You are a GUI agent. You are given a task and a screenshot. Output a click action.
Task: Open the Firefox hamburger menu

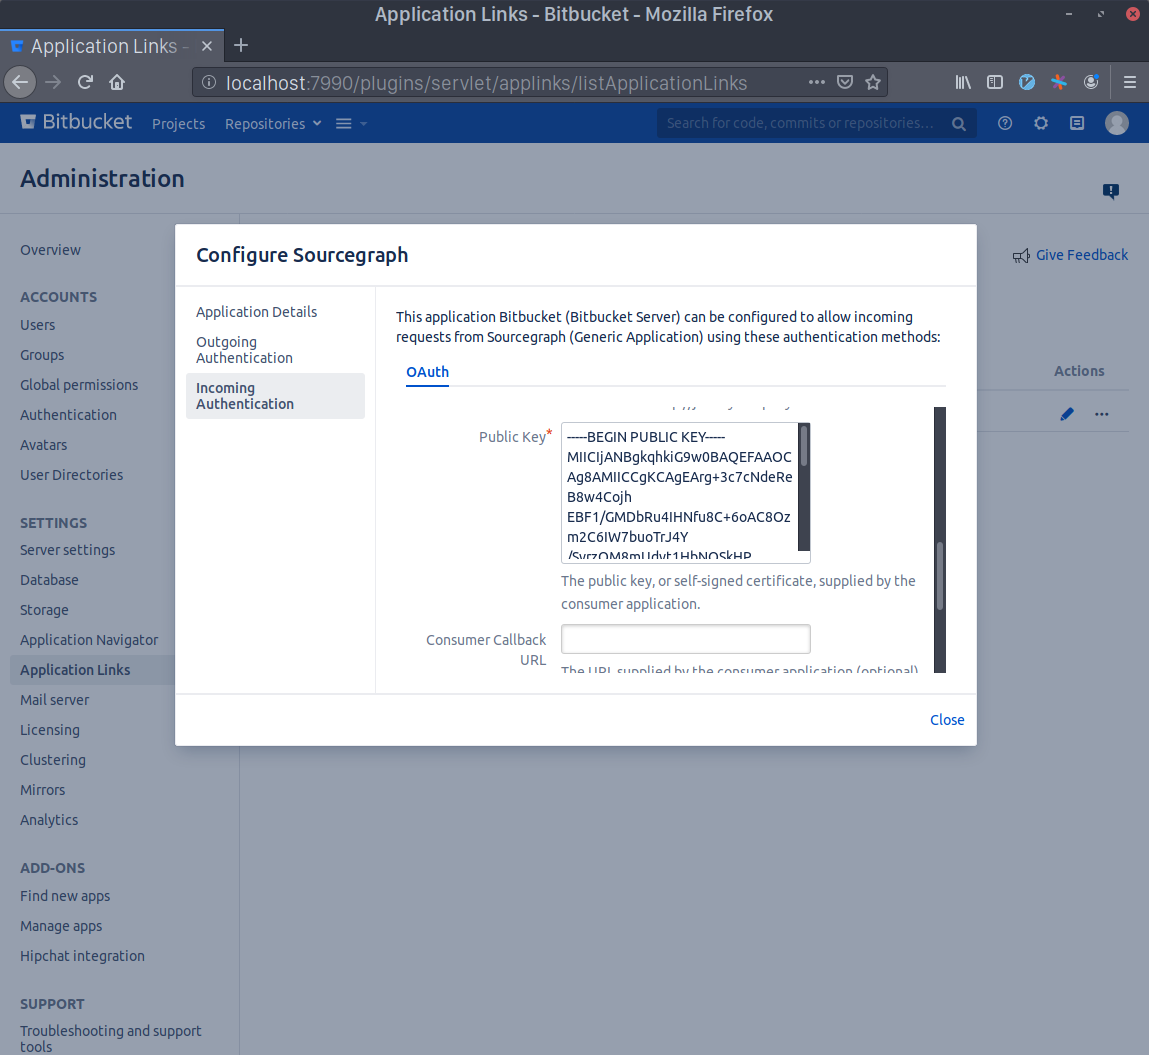[x=1130, y=82]
